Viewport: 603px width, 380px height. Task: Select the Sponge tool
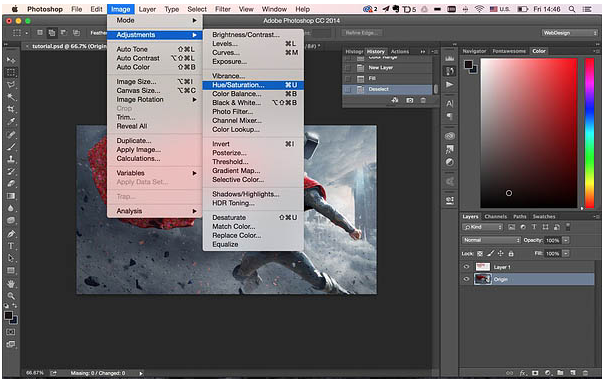11,220
